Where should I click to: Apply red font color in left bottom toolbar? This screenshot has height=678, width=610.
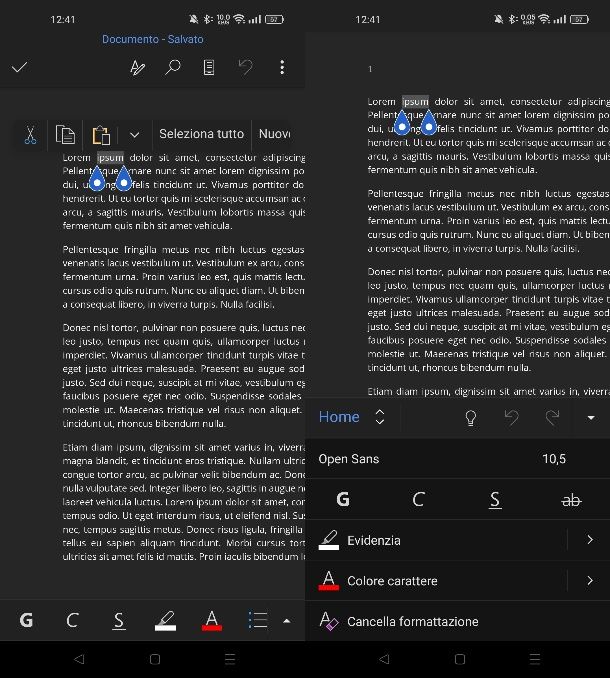point(212,620)
